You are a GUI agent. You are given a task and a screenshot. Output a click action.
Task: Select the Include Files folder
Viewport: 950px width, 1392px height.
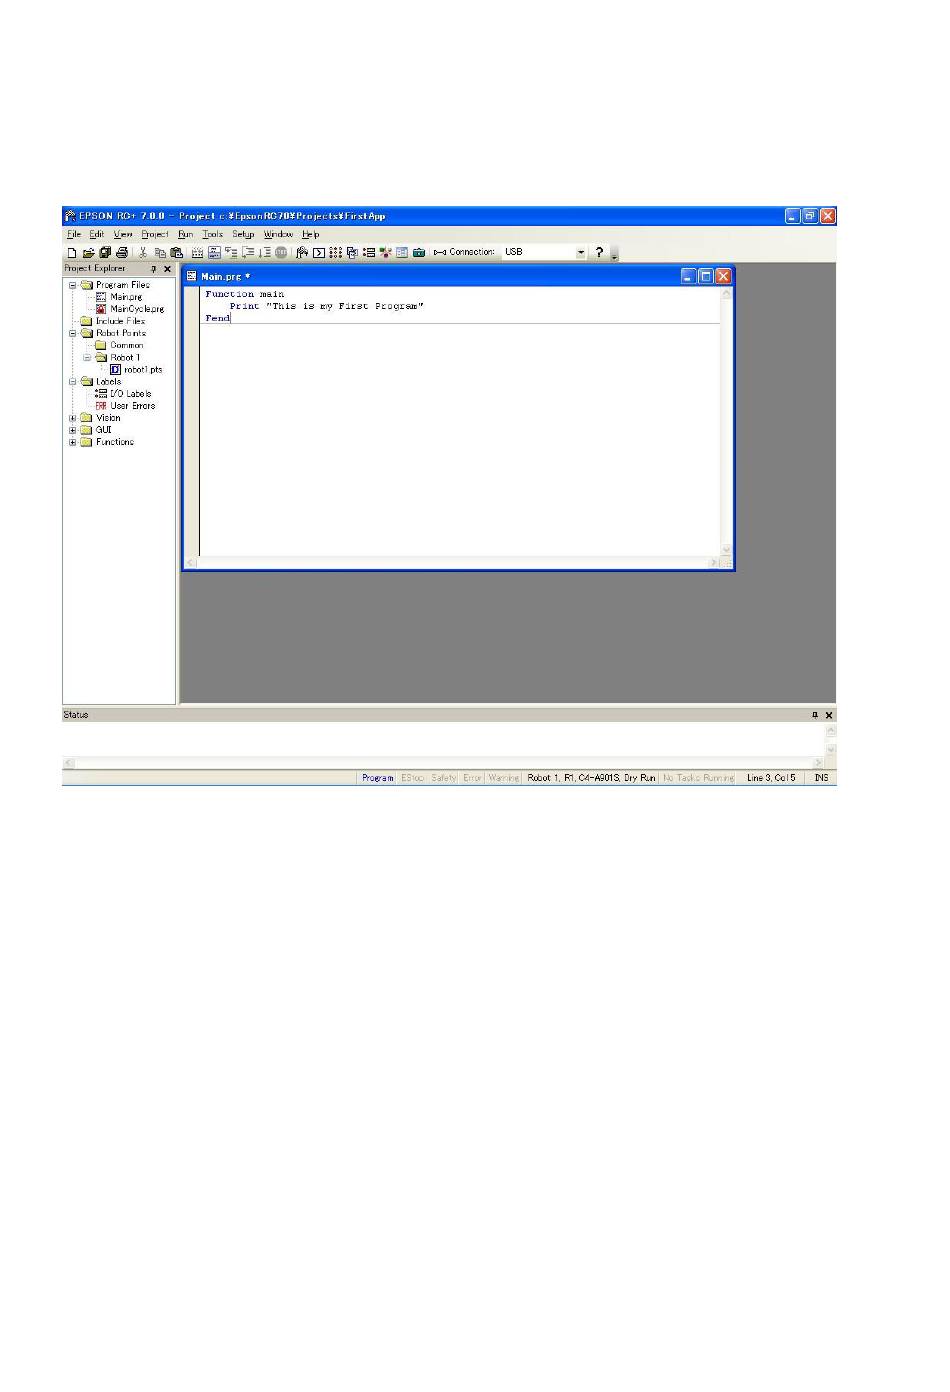click(x=120, y=321)
